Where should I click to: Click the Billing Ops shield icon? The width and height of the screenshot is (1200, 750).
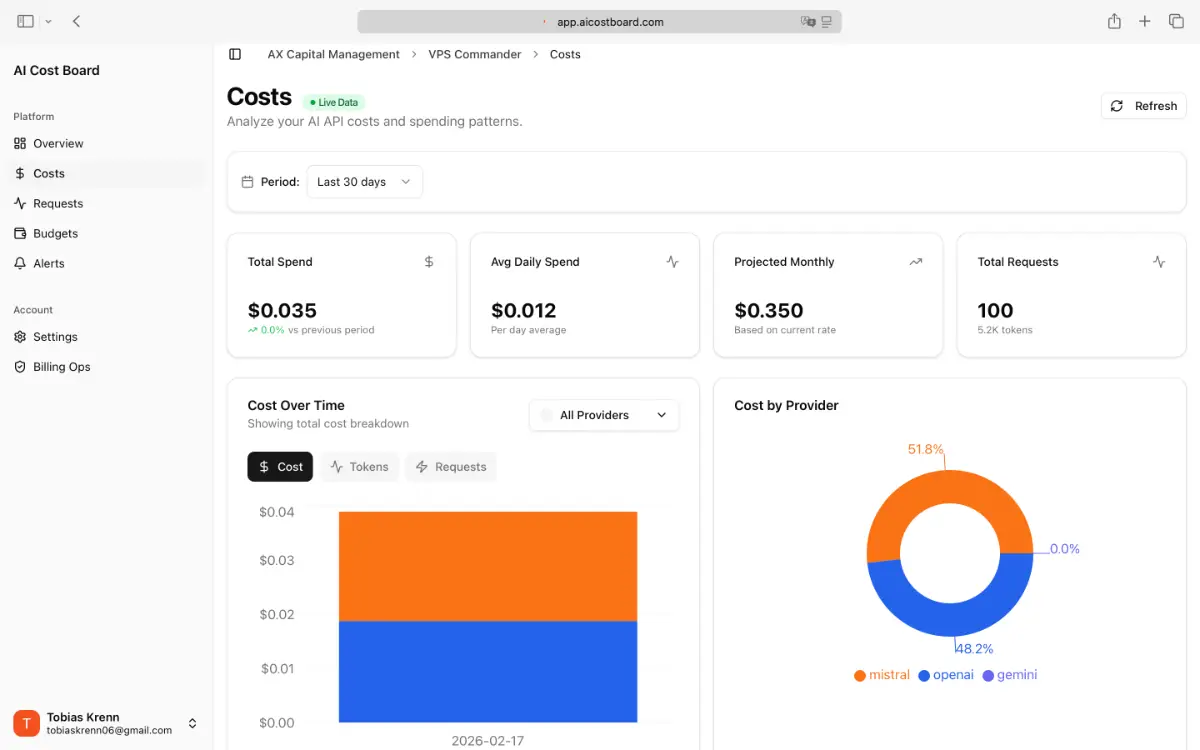click(x=20, y=367)
